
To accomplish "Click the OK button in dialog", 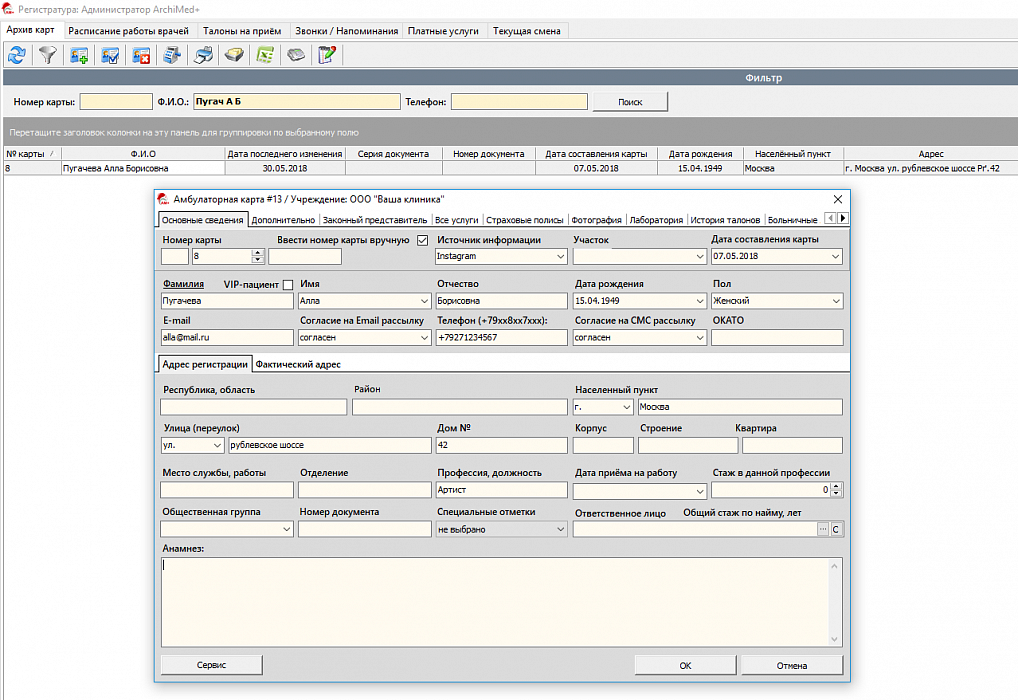I will (685, 665).
